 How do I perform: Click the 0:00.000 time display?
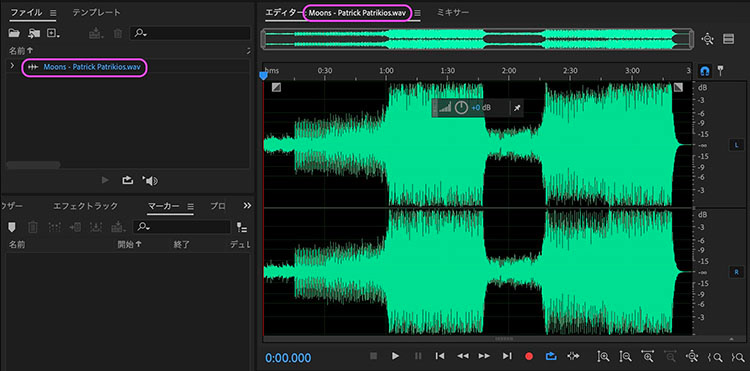(x=288, y=358)
